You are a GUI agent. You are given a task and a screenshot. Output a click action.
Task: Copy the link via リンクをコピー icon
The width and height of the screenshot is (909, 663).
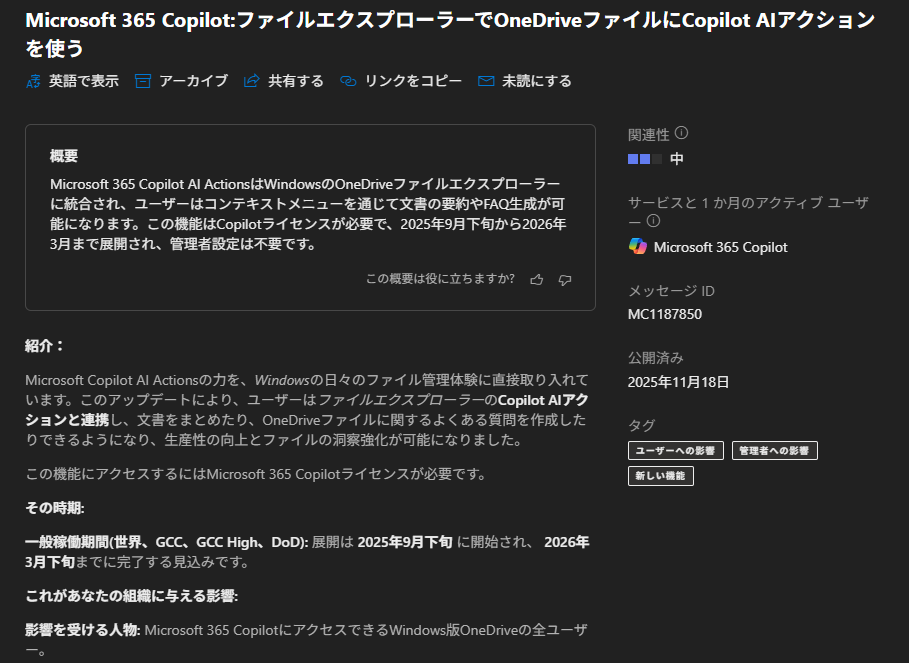[x=348, y=81]
